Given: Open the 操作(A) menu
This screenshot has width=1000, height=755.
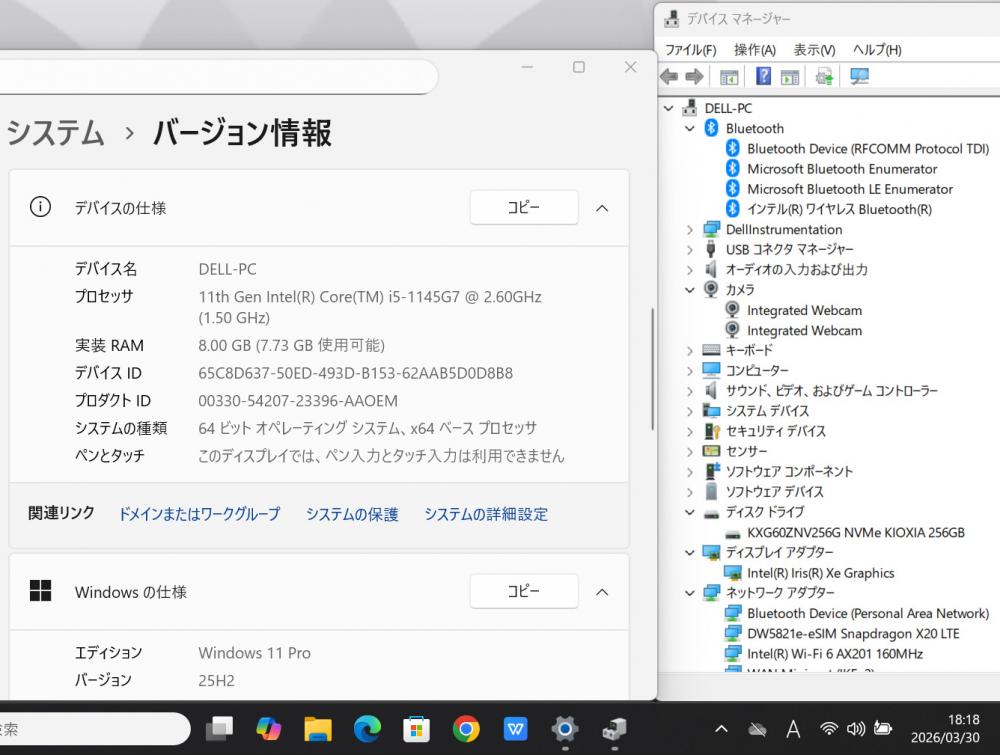Looking at the screenshot, I should pyautogui.click(x=754, y=50).
